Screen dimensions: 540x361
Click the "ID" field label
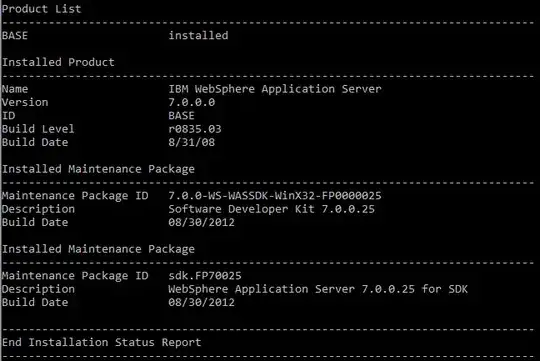[9, 116]
